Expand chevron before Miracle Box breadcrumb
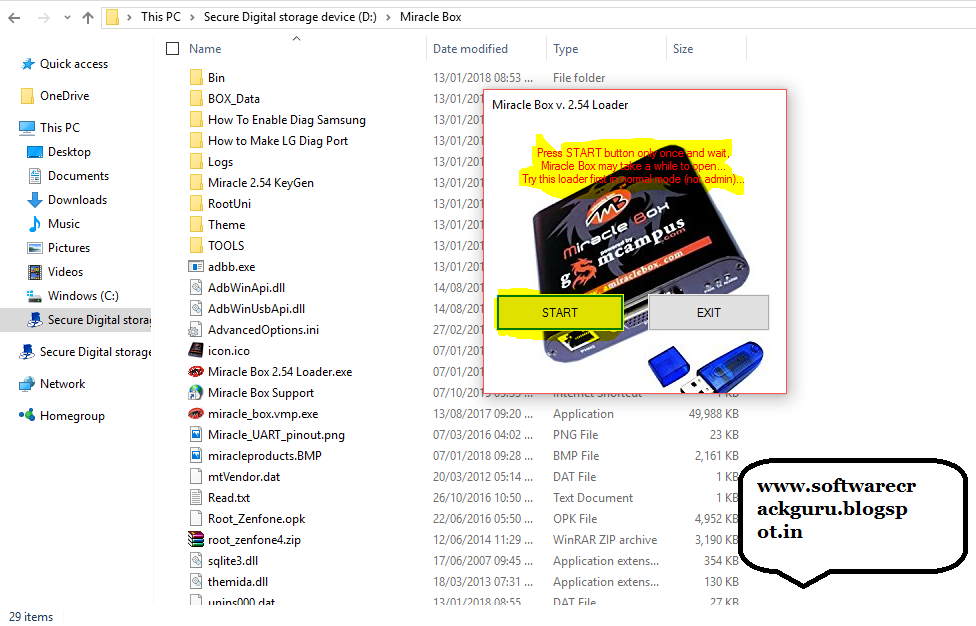The image size is (976, 626). tap(388, 17)
